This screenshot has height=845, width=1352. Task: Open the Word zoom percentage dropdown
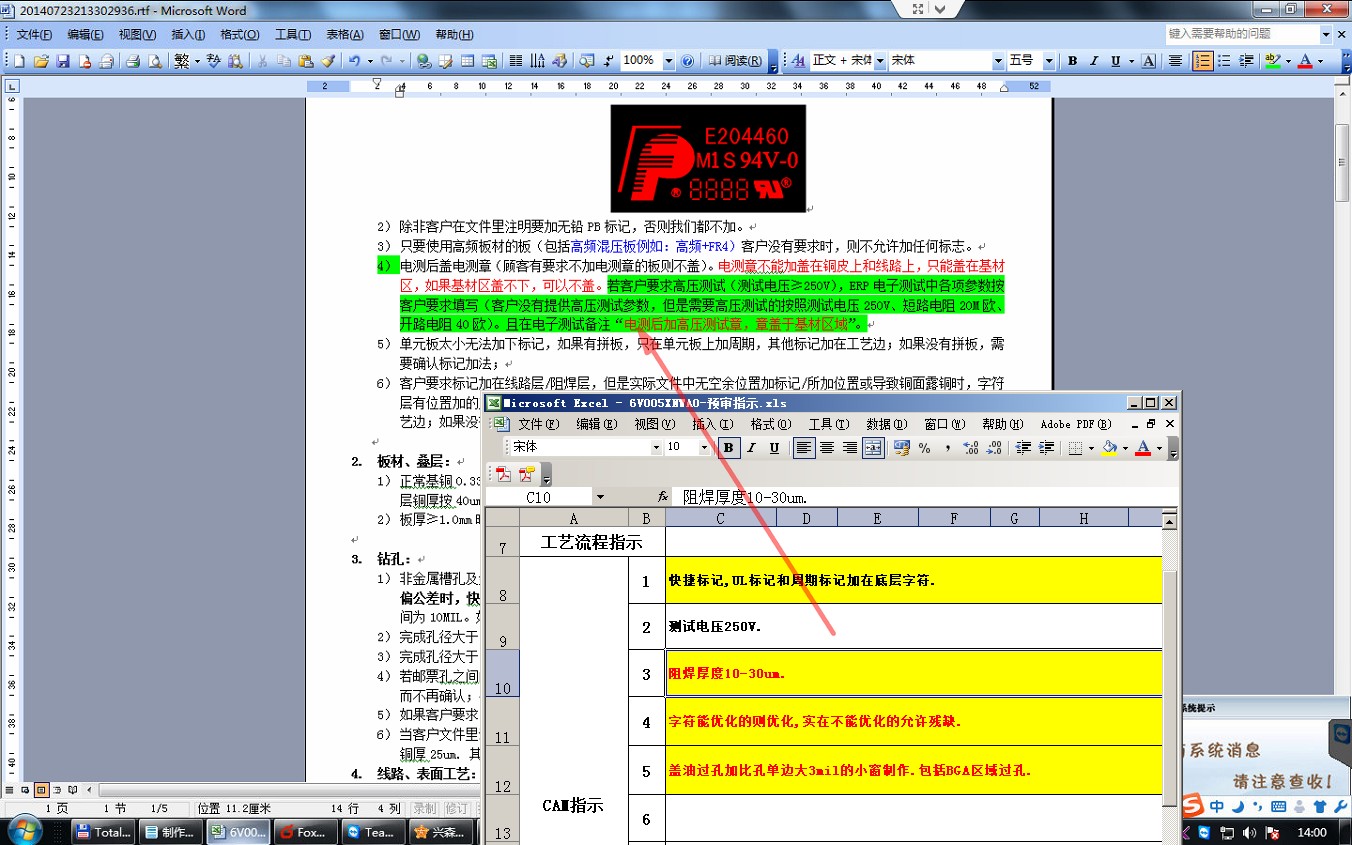tap(669, 61)
